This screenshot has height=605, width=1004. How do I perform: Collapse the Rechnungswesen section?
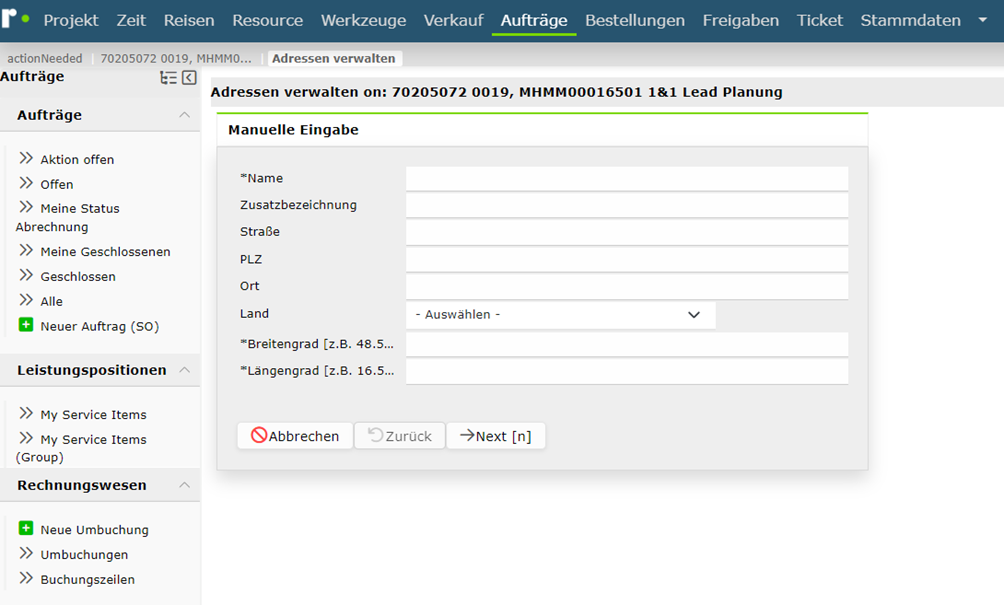pos(184,485)
